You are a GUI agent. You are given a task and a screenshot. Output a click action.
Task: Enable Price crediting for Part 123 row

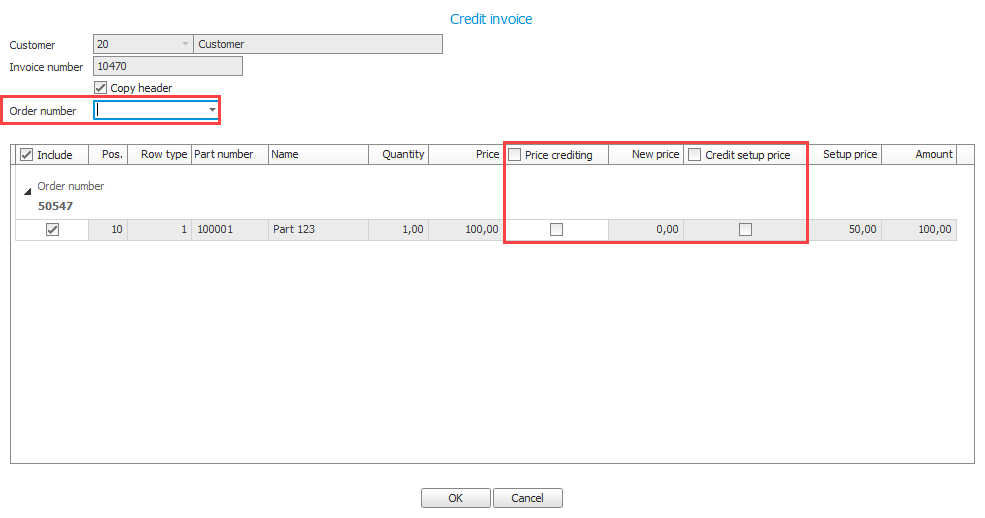(x=556, y=230)
